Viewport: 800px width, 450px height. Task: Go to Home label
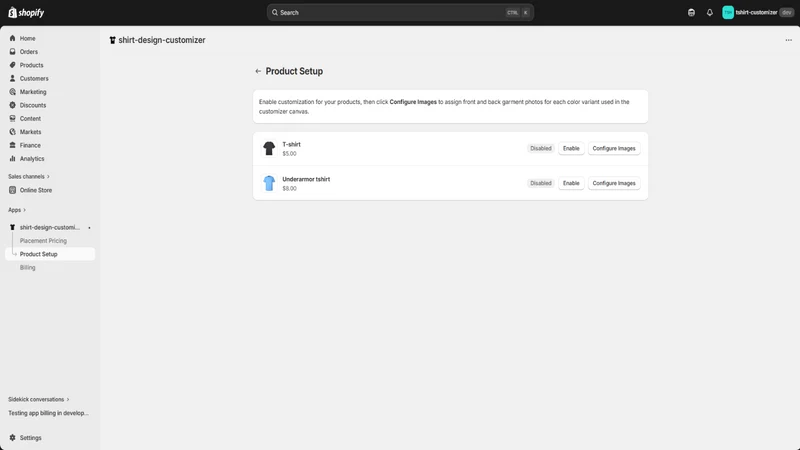click(x=28, y=38)
